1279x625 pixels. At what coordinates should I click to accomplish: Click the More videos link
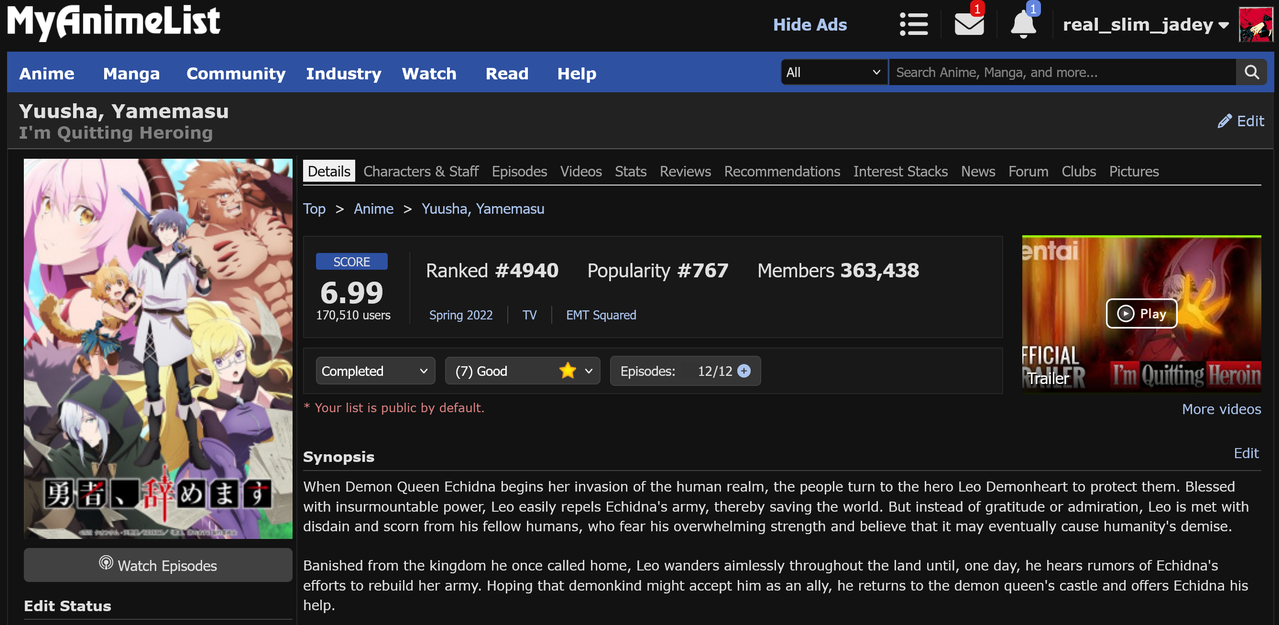(1221, 409)
